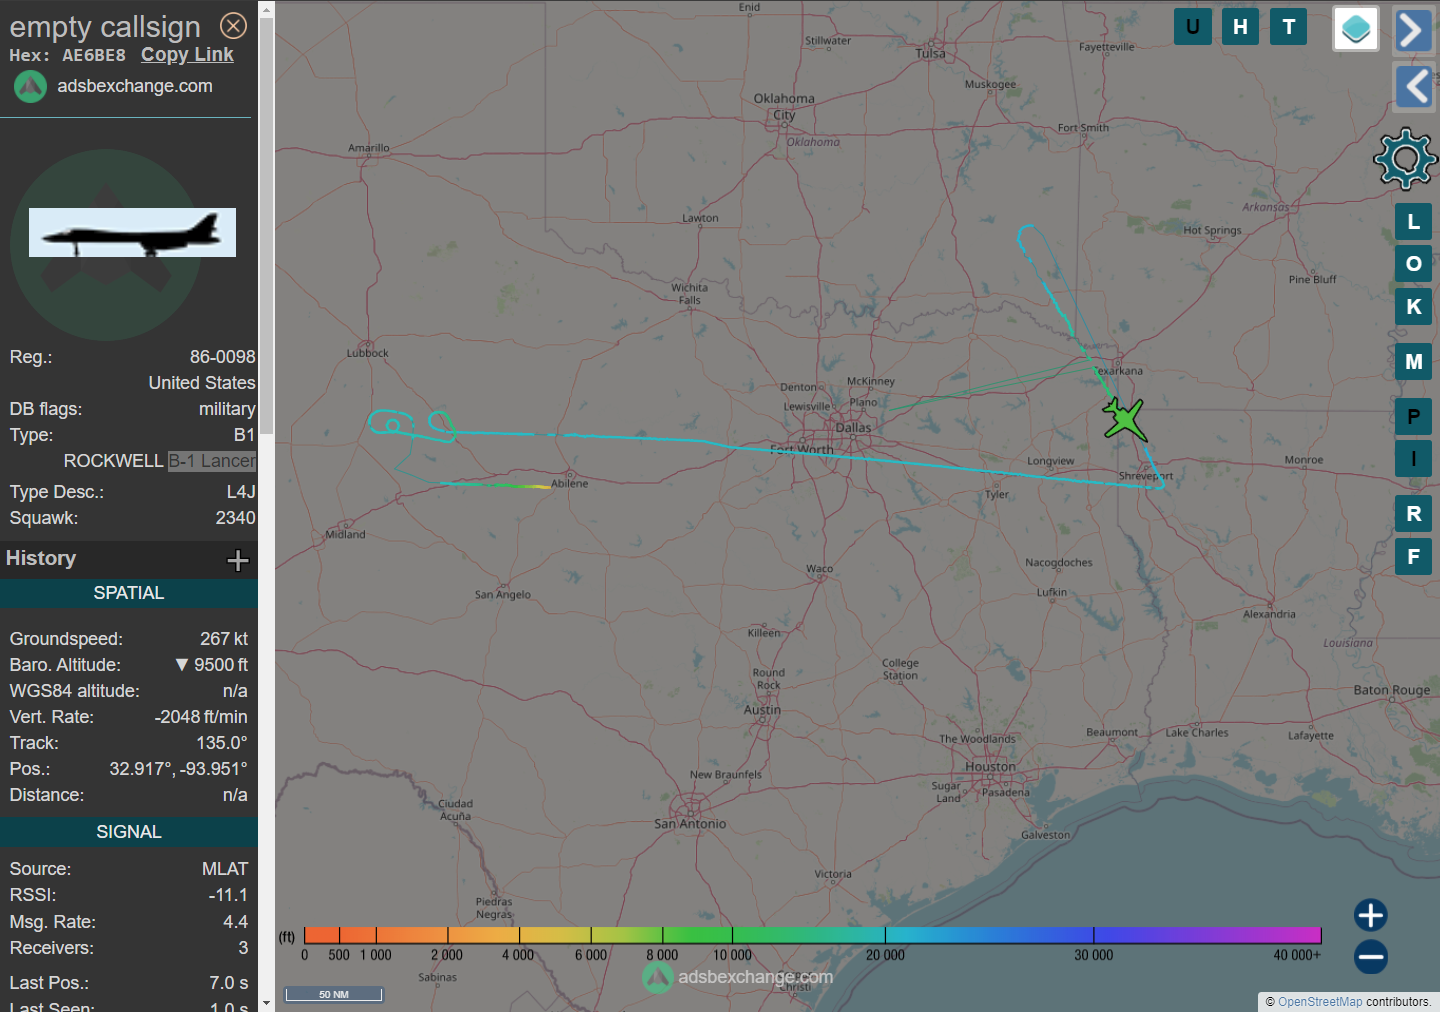Toggle the O map option button
The width and height of the screenshot is (1440, 1012).
pos(1413,264)
